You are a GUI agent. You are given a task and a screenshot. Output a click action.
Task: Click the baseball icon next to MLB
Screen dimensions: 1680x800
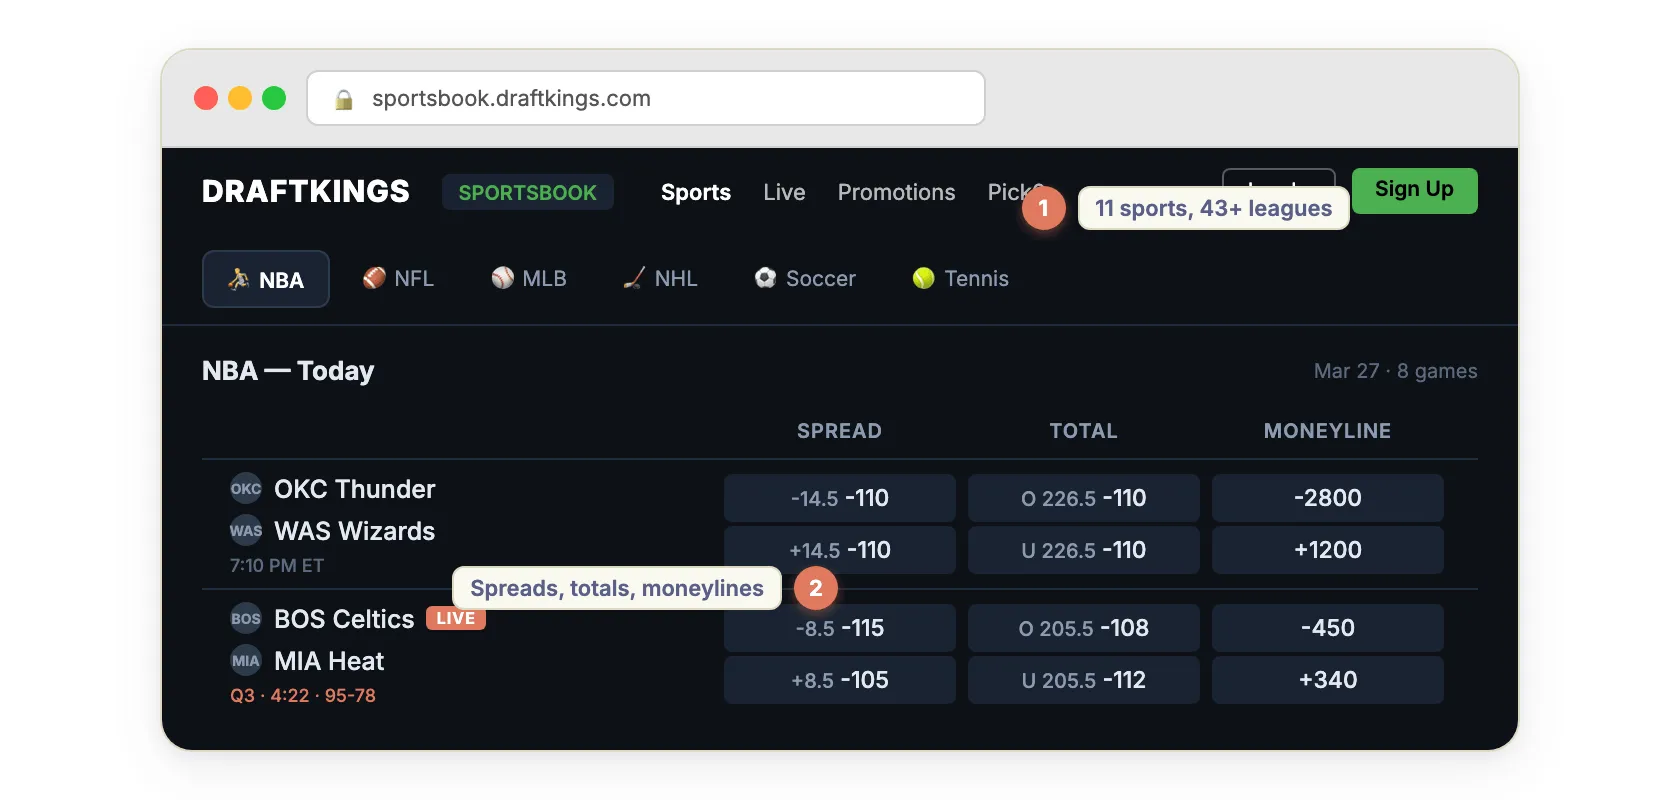point(502,278)
